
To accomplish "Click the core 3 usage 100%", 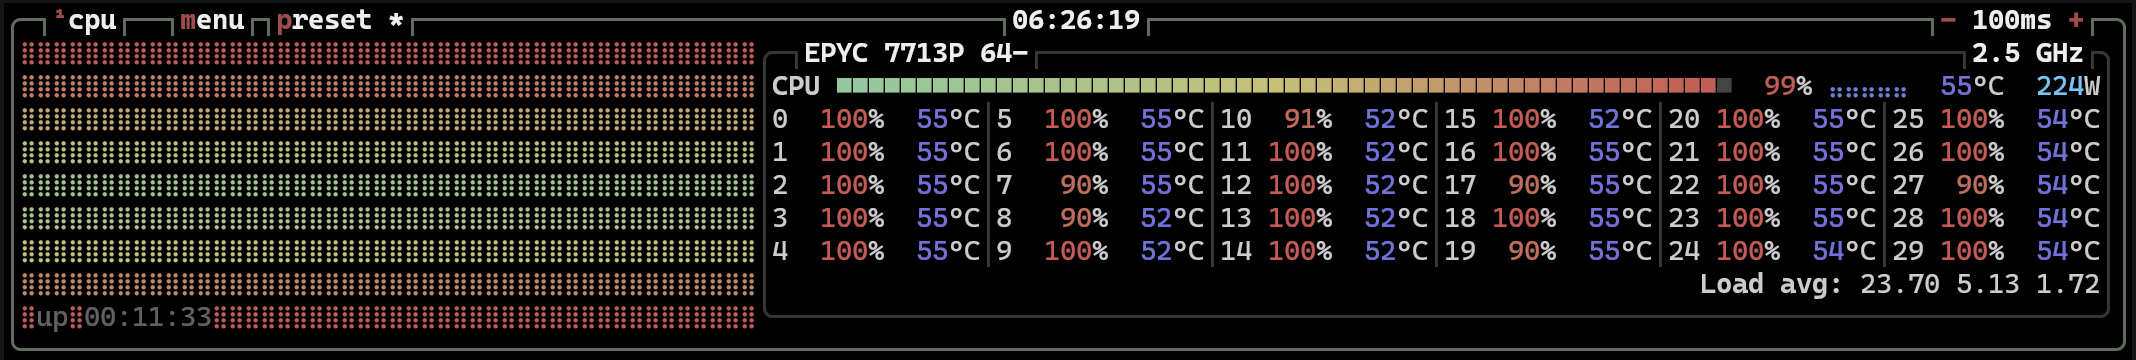I will click(x=852, y=218).
